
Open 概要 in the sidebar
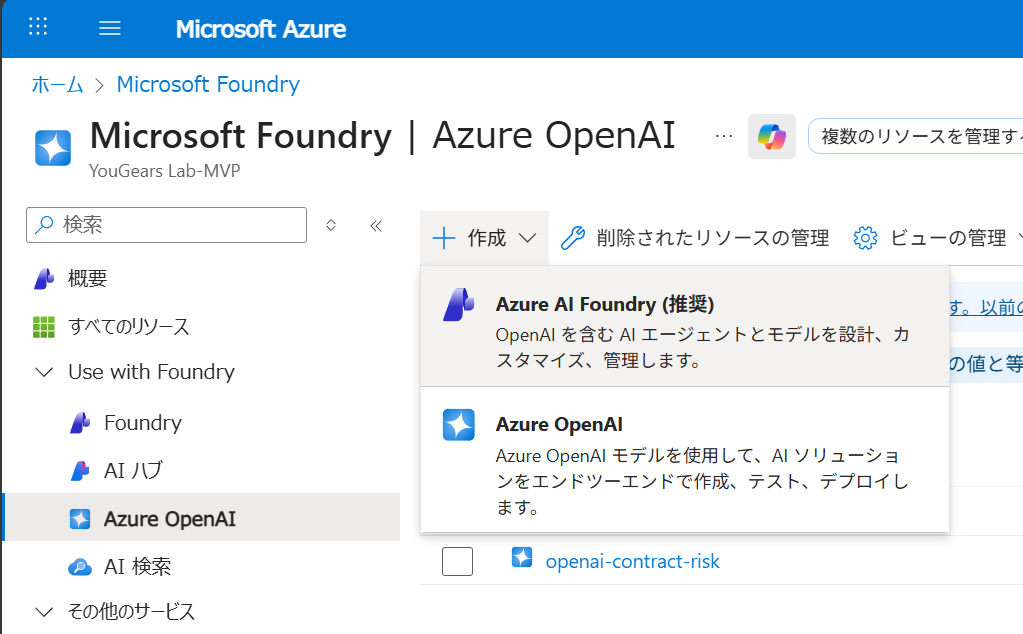87,279
